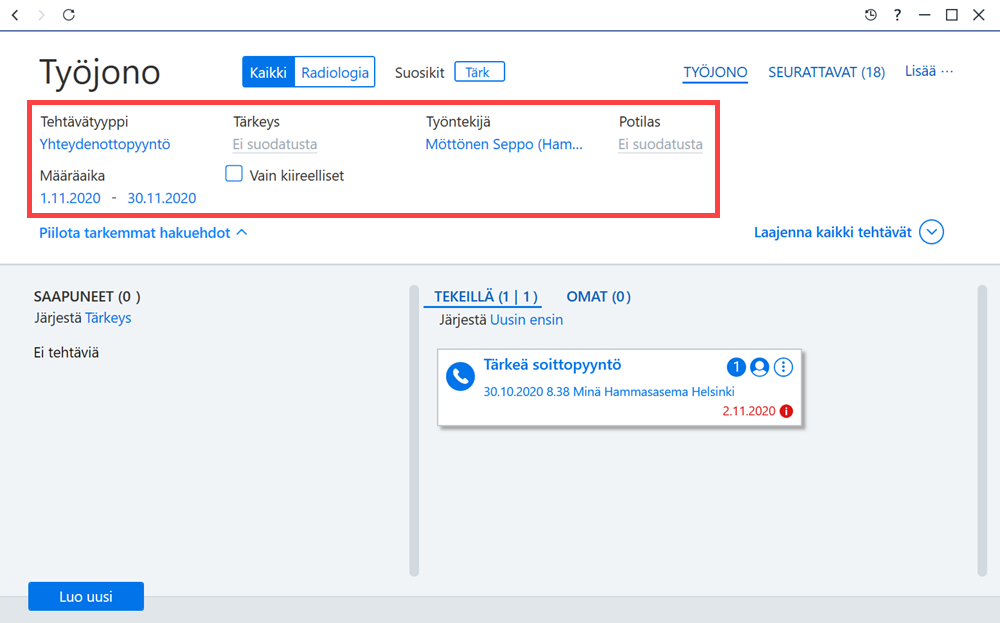This screenshot has height=623, width=1000.
Task: Switch to the SEURATTAVAT (18) tab
Action: (827, 72)
